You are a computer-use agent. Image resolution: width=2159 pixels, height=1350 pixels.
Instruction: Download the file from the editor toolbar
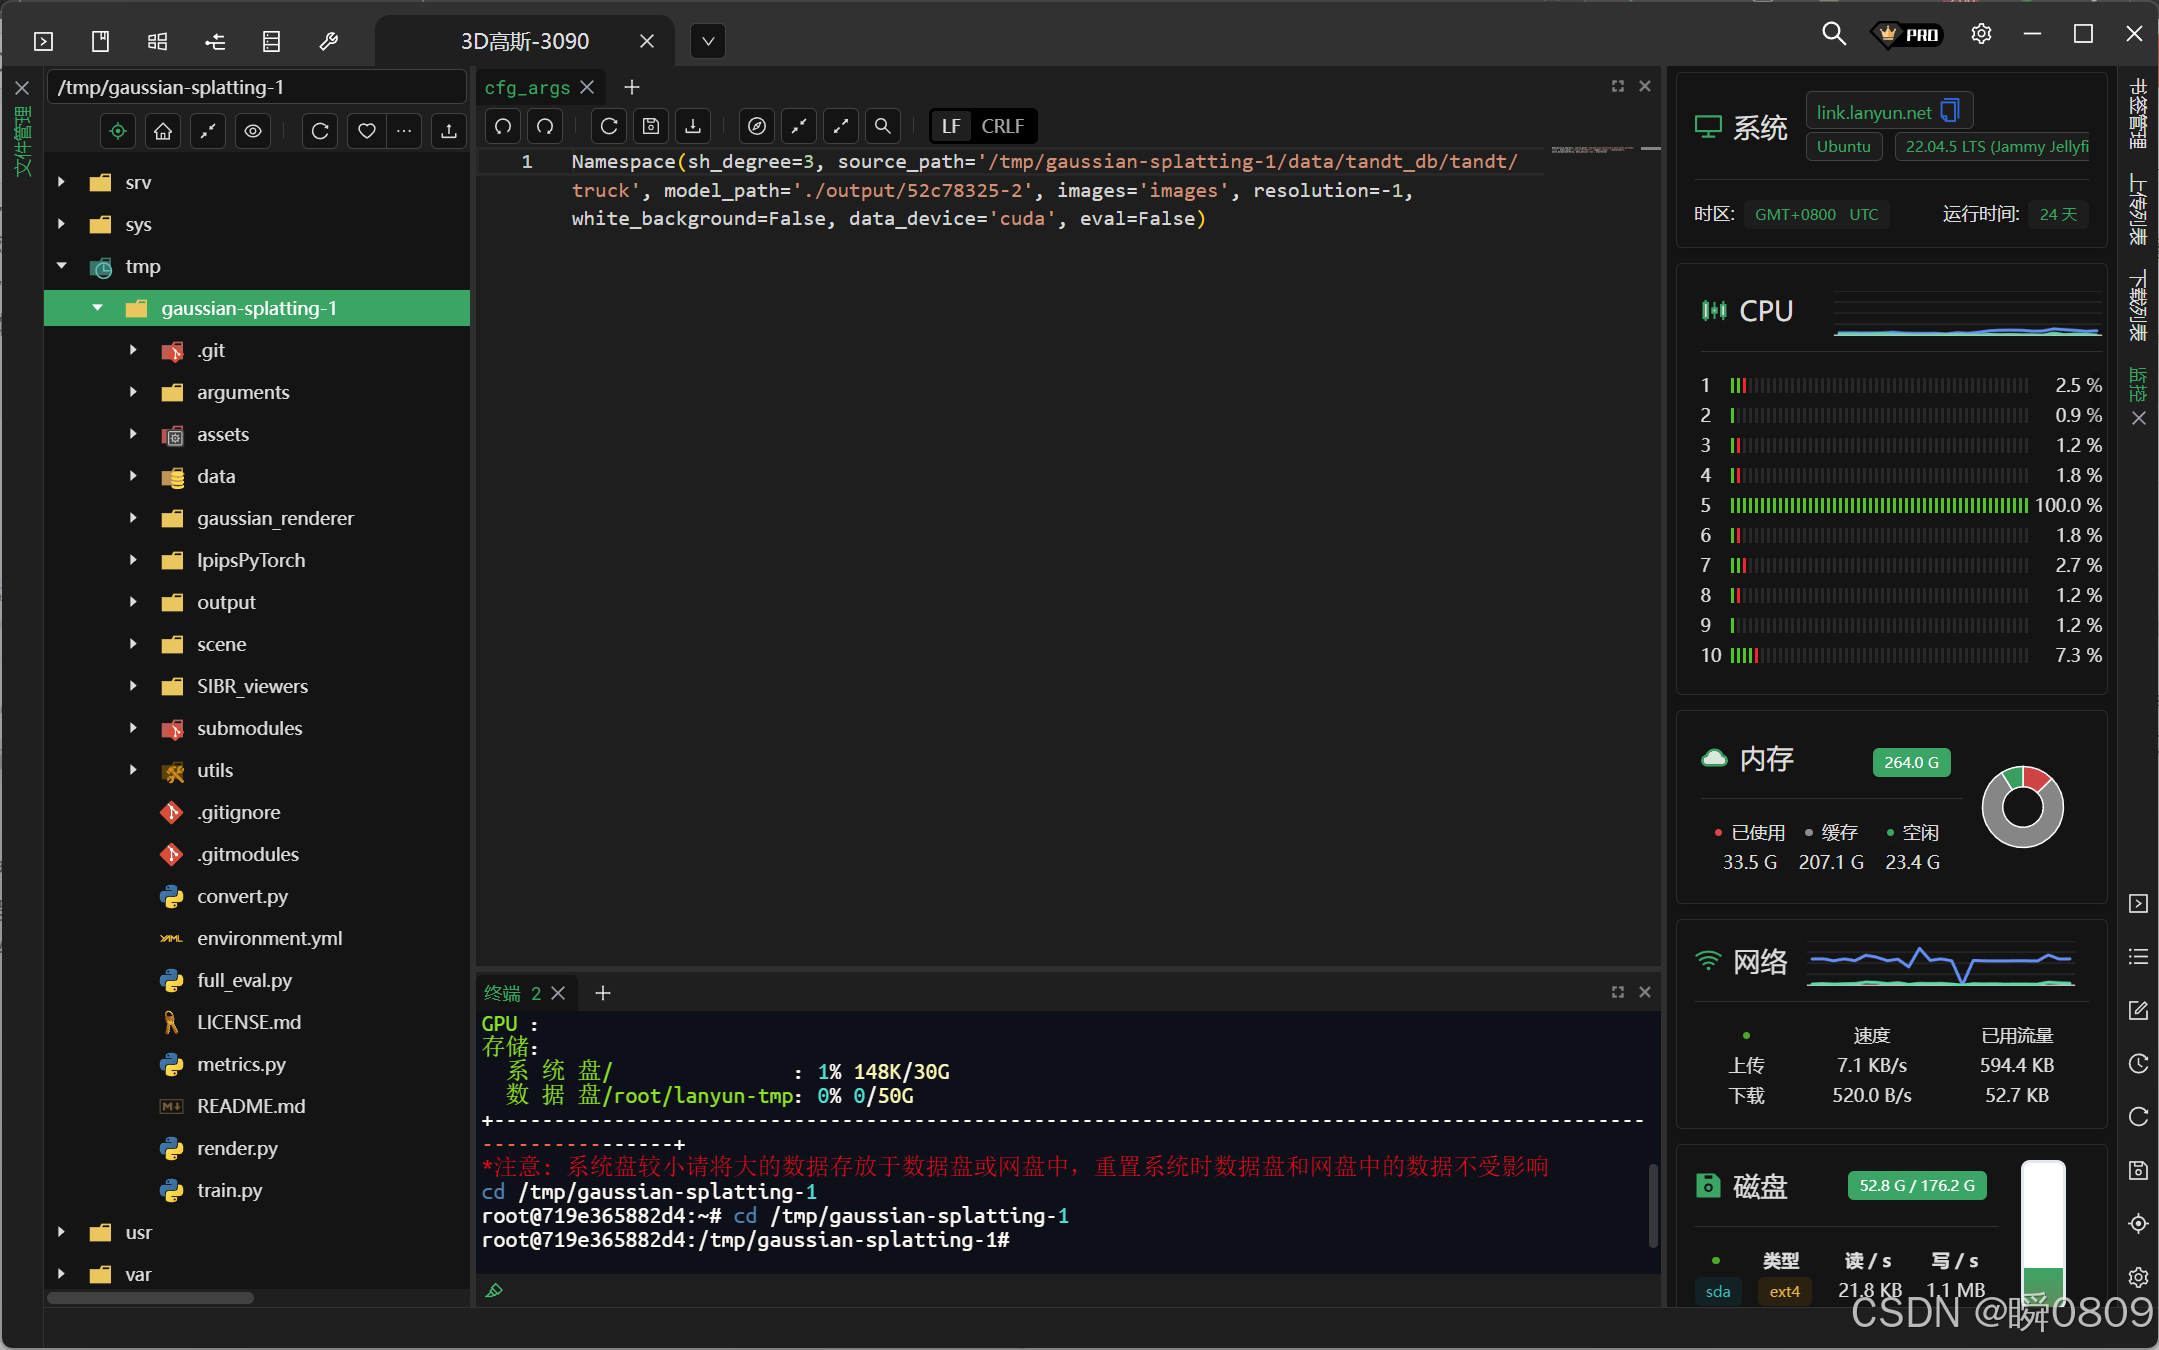(x=693, y=126)
